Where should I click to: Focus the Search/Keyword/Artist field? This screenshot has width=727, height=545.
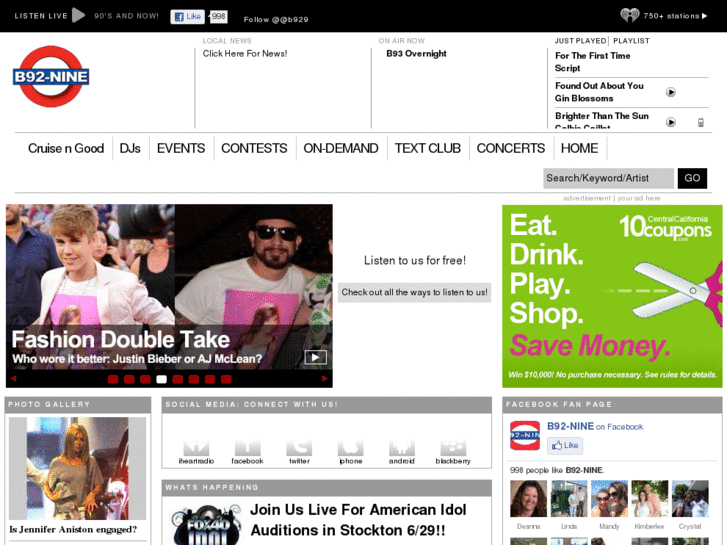coord(608,178)
